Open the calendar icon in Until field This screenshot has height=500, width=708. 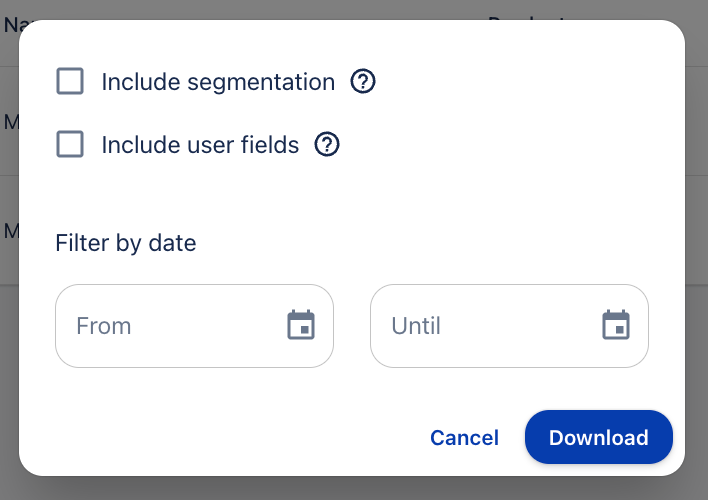[x=616, y=326]
